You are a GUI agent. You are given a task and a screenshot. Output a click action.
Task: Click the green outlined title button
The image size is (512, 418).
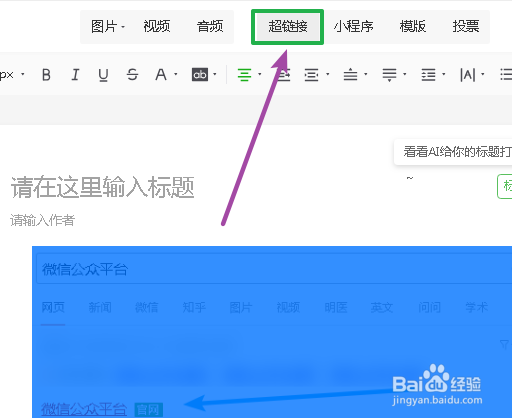(x=505, y=186)
